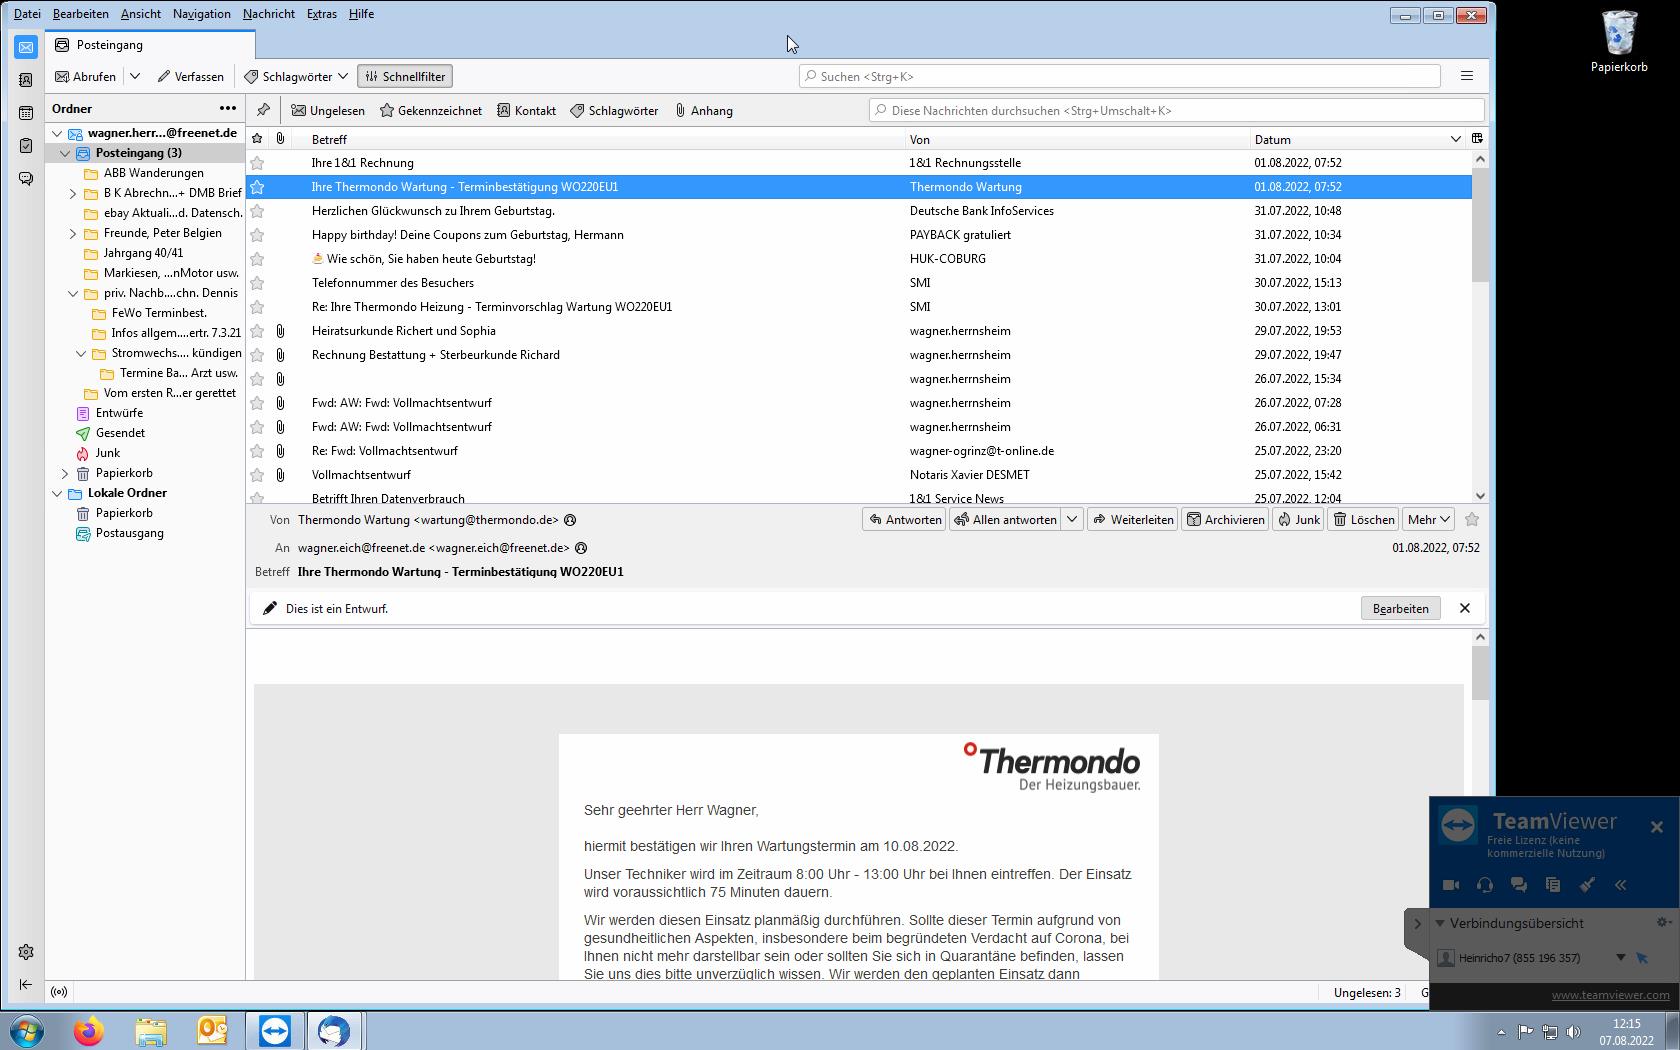Screen dimensions: 1680x1050
Task: Star the 'Telefonnummer des Besuchers' message
Action: pyautogui.click(x=257, y=283)
